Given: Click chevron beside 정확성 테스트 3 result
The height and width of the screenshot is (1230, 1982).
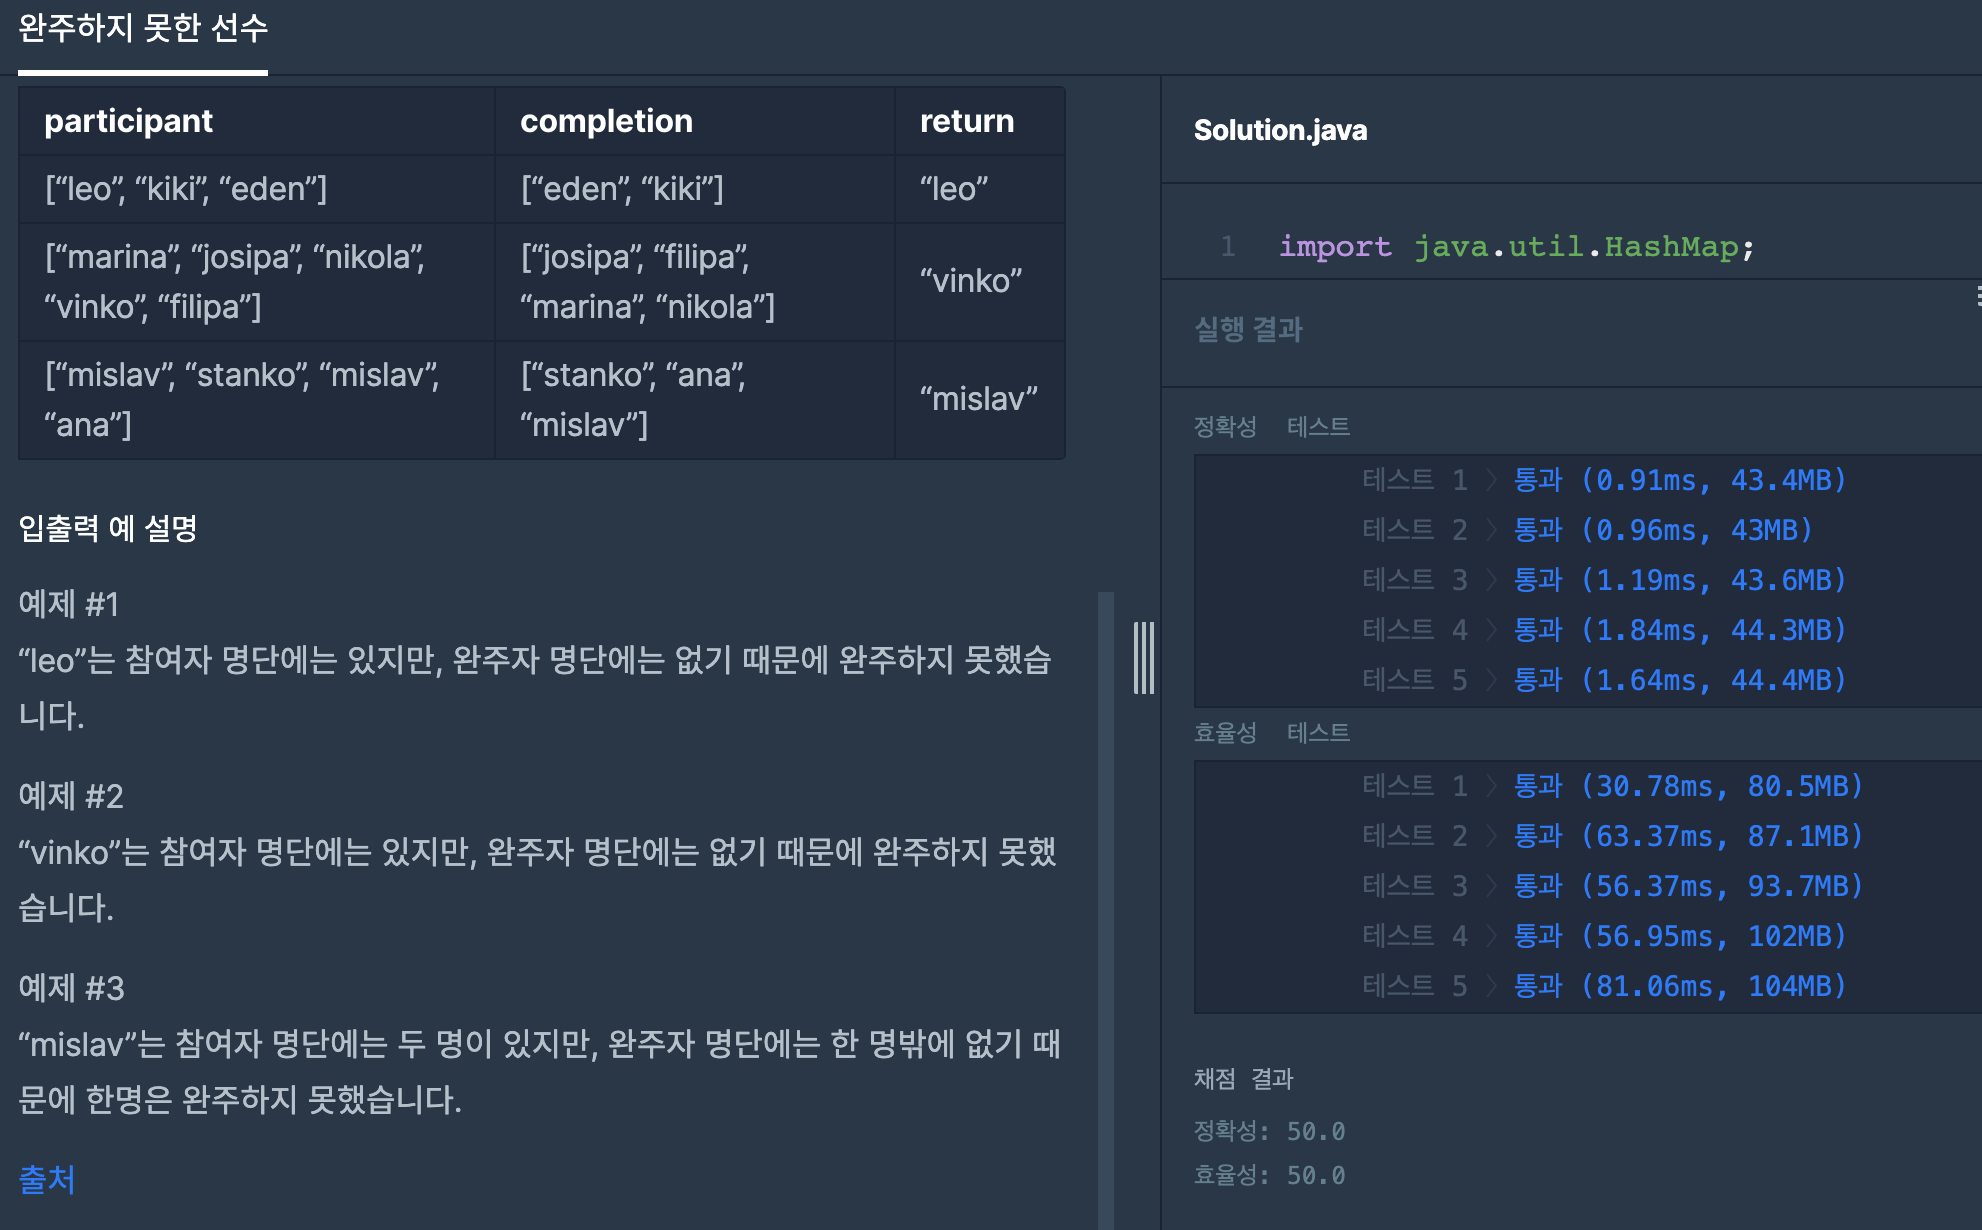Looking at the screenshot, I should click(1491, 581).
